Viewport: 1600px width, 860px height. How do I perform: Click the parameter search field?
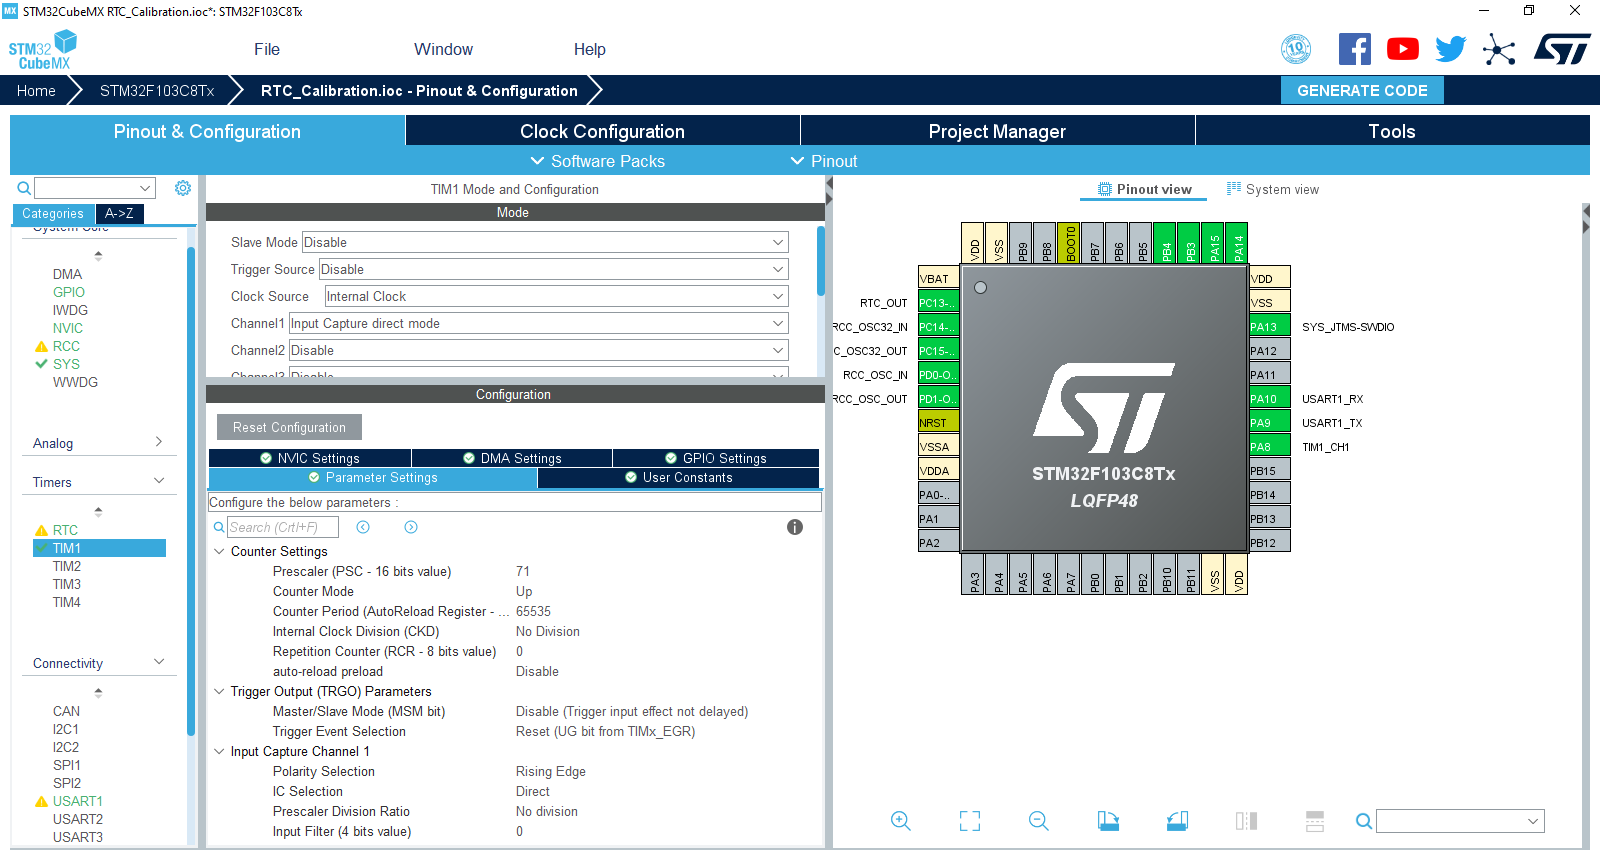282,527
